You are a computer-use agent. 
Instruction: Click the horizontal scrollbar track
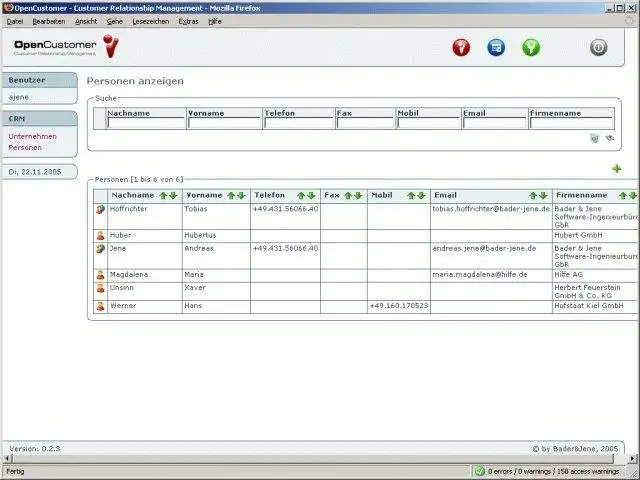point(313,459)
